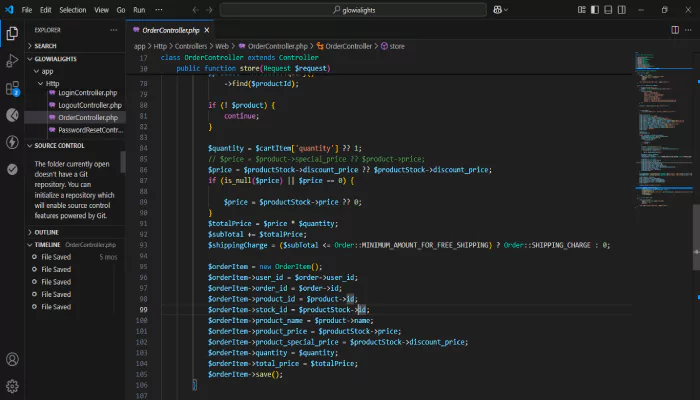Click the OrderController class breadcrumb
The image size is (700, 400).
[344, 46]
